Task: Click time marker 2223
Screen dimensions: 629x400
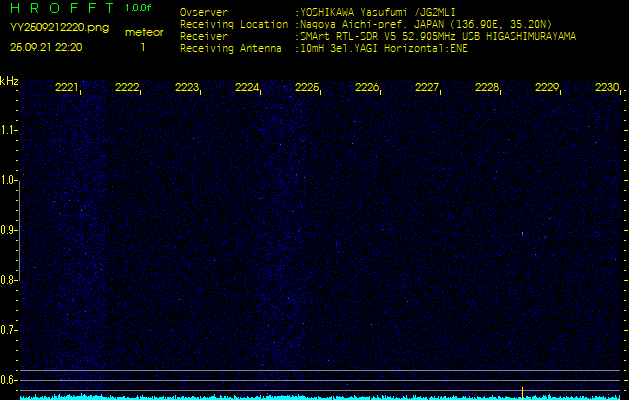Action: click(x=187, y=87)
